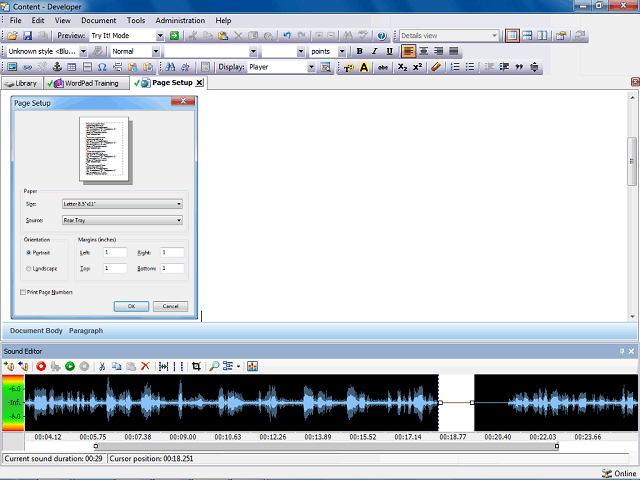Cut selected audio with scissors icon
Screen dimensions: 640x480
click(x=102, y=367)
